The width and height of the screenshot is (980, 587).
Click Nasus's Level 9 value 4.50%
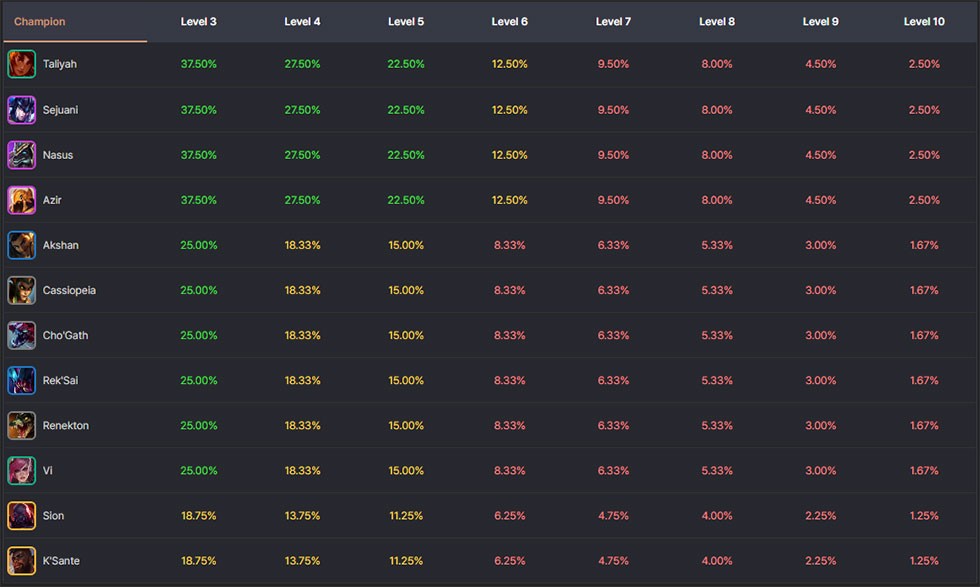click(x=821, y=155)
